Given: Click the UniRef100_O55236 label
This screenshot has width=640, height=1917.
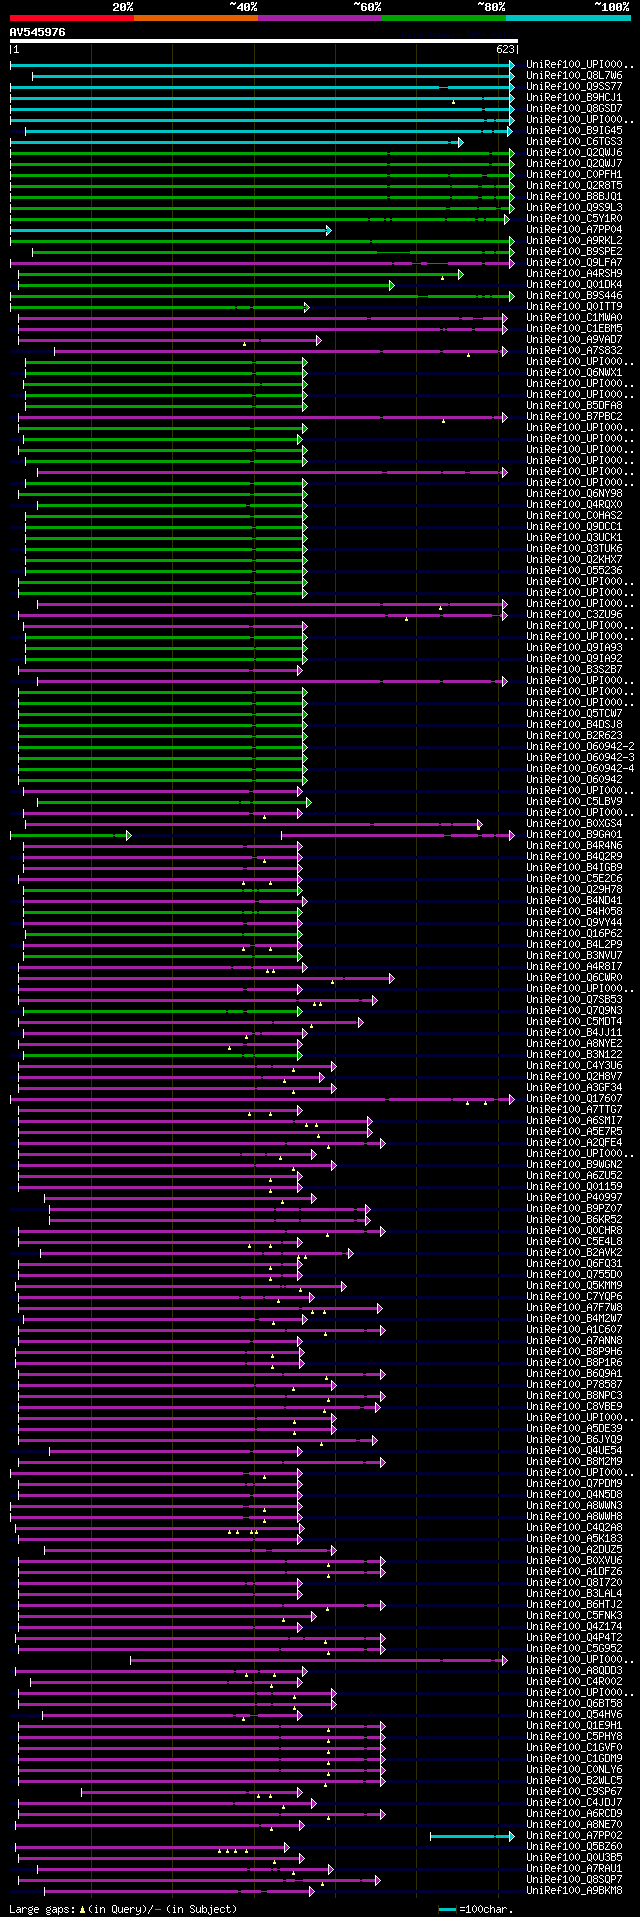Looking at the screenshot, I should pos(574,571).
